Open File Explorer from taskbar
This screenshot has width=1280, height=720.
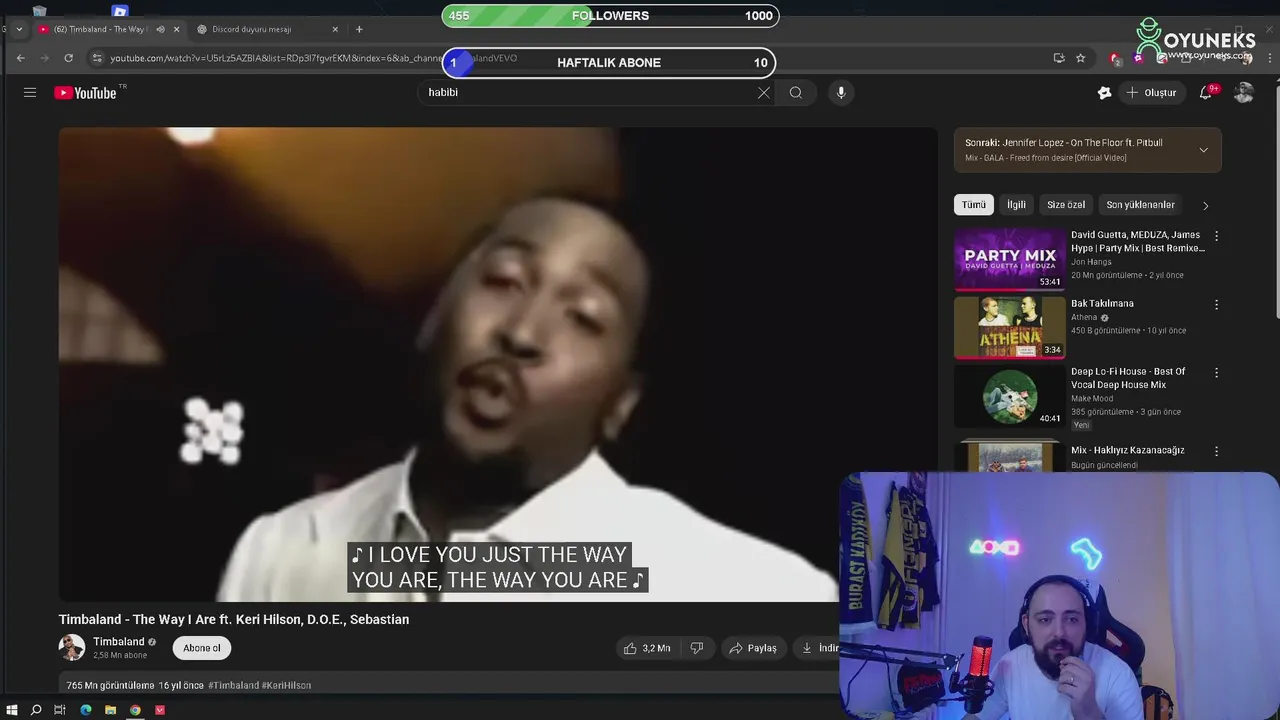[110, 710]
